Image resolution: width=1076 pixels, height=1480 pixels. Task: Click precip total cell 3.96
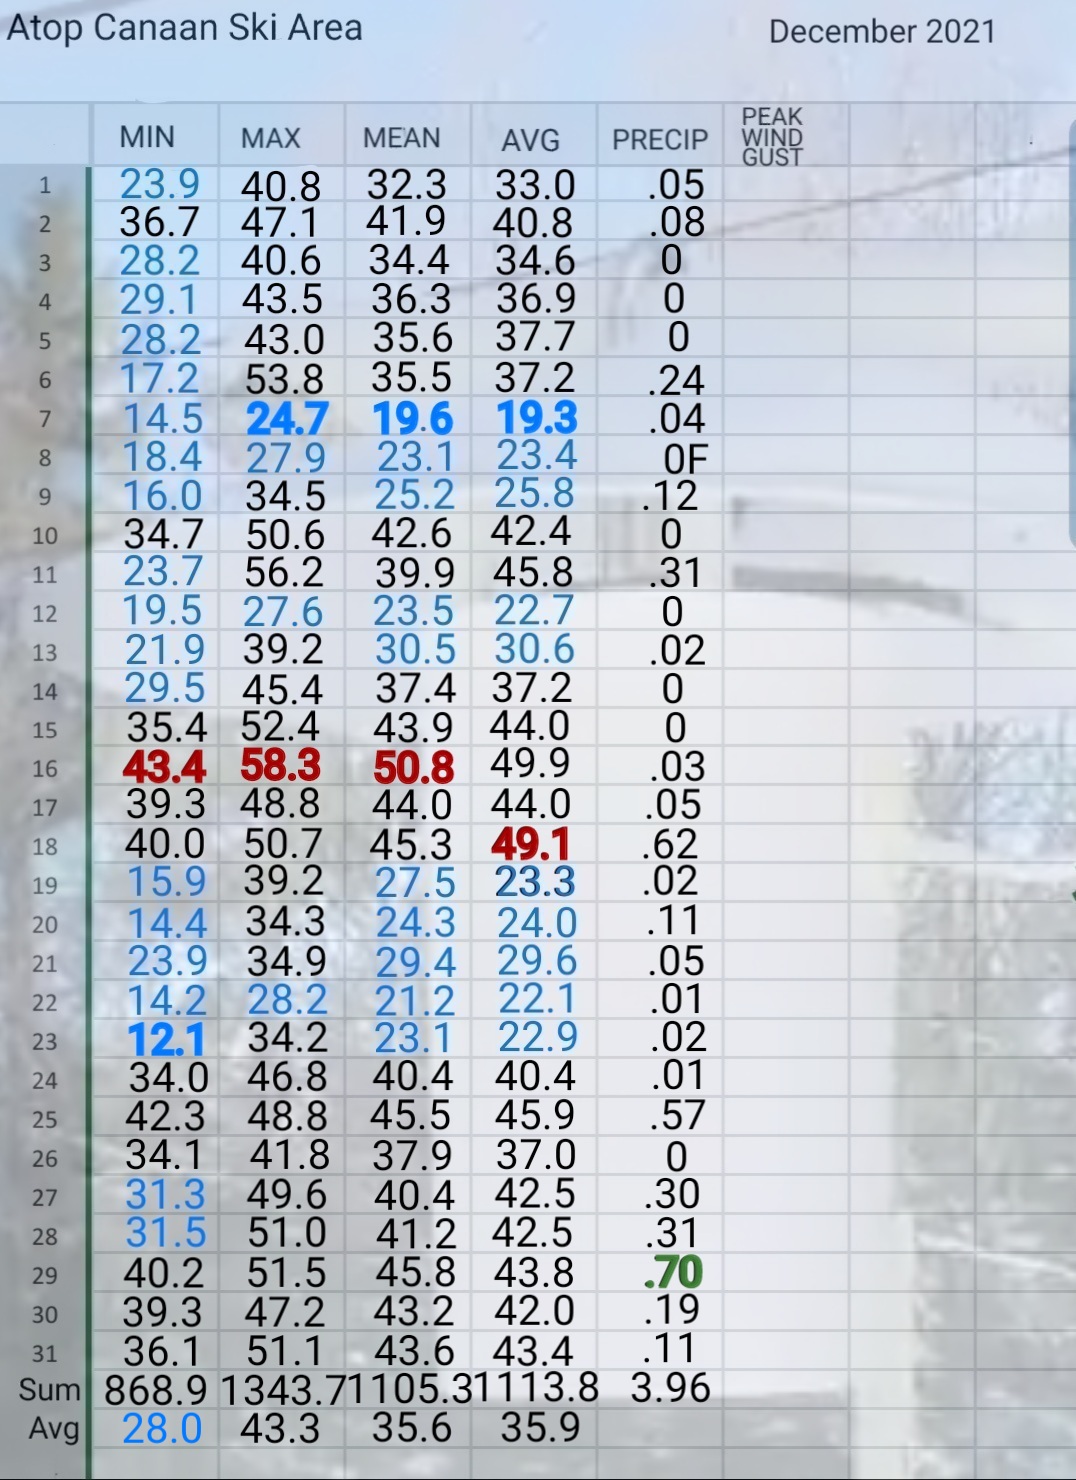[x=671, y=1388]
